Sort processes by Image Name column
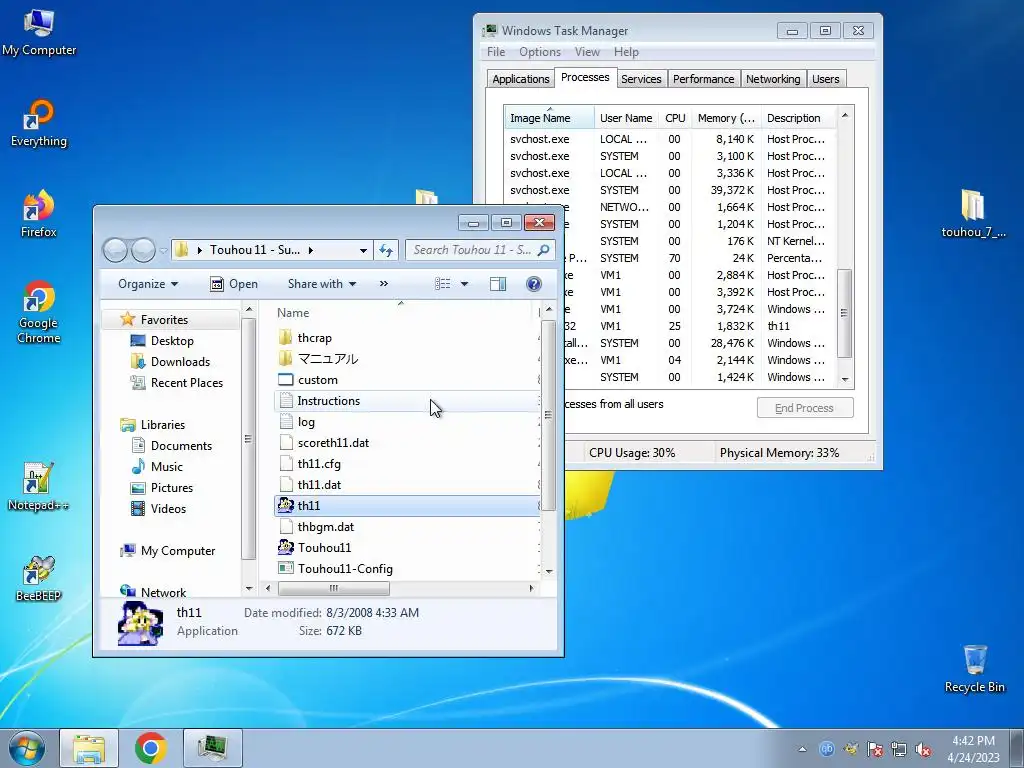 pos(549,118)
